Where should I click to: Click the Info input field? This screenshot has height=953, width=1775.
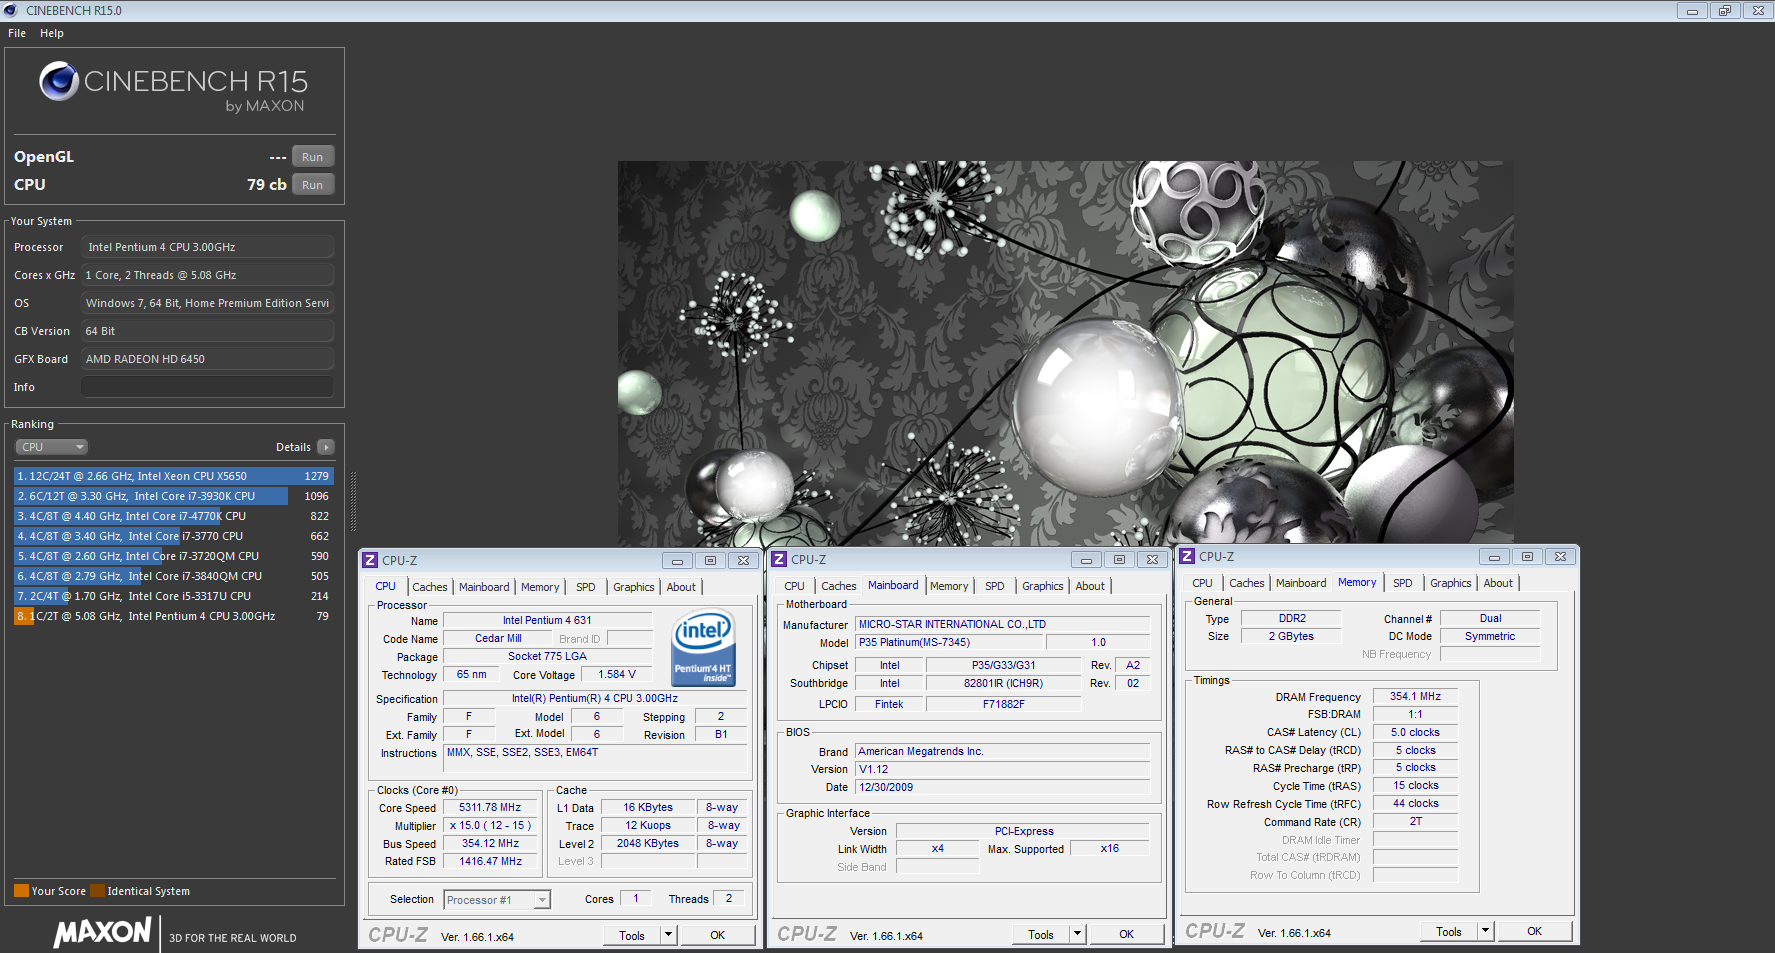207,387
